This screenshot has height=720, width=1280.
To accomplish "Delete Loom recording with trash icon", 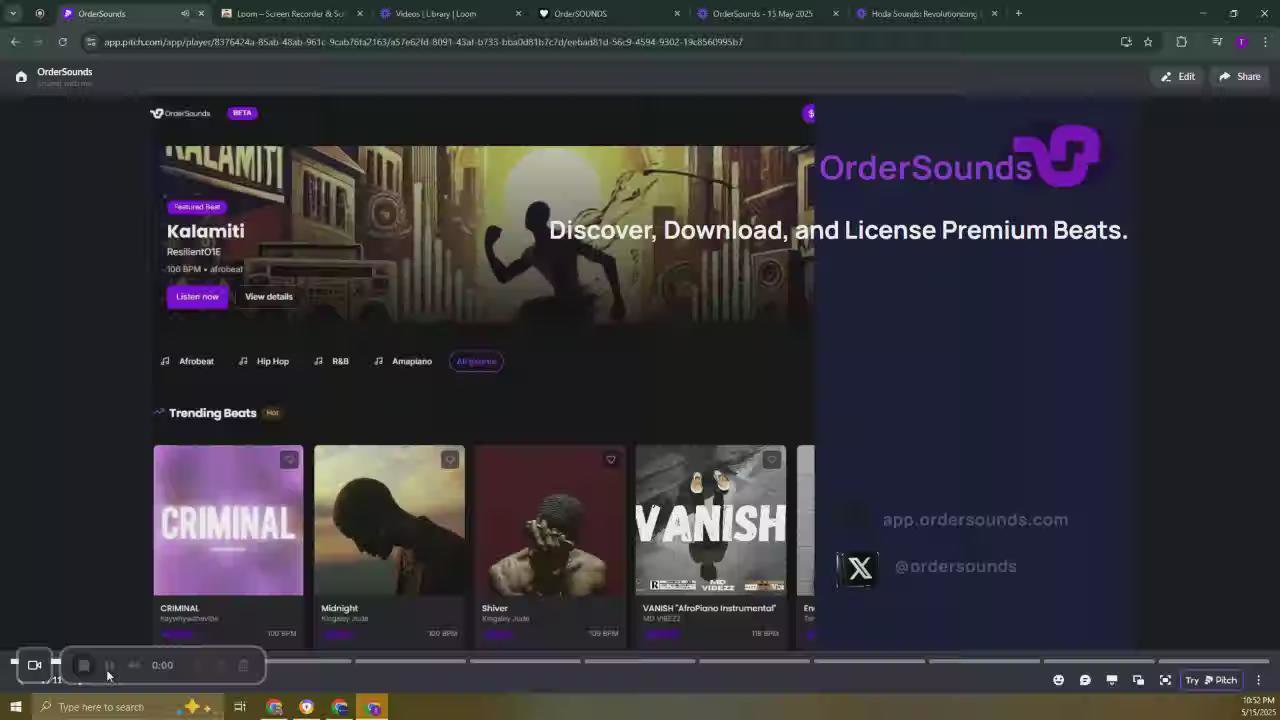I will [x=243, y=665].
